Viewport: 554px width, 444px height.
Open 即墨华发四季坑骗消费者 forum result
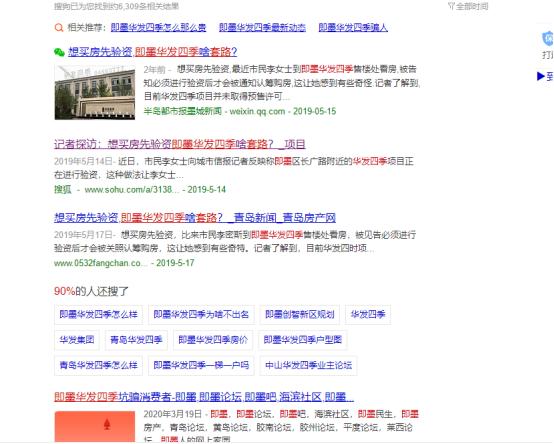pyautogui.click(x=204, y=397)
